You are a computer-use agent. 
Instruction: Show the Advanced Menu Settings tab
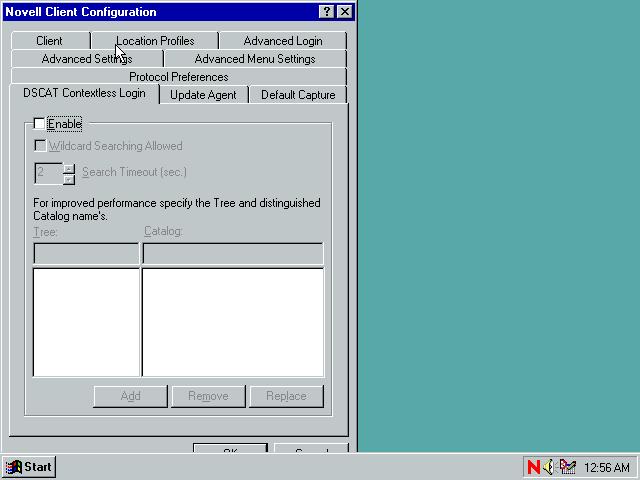255,59
